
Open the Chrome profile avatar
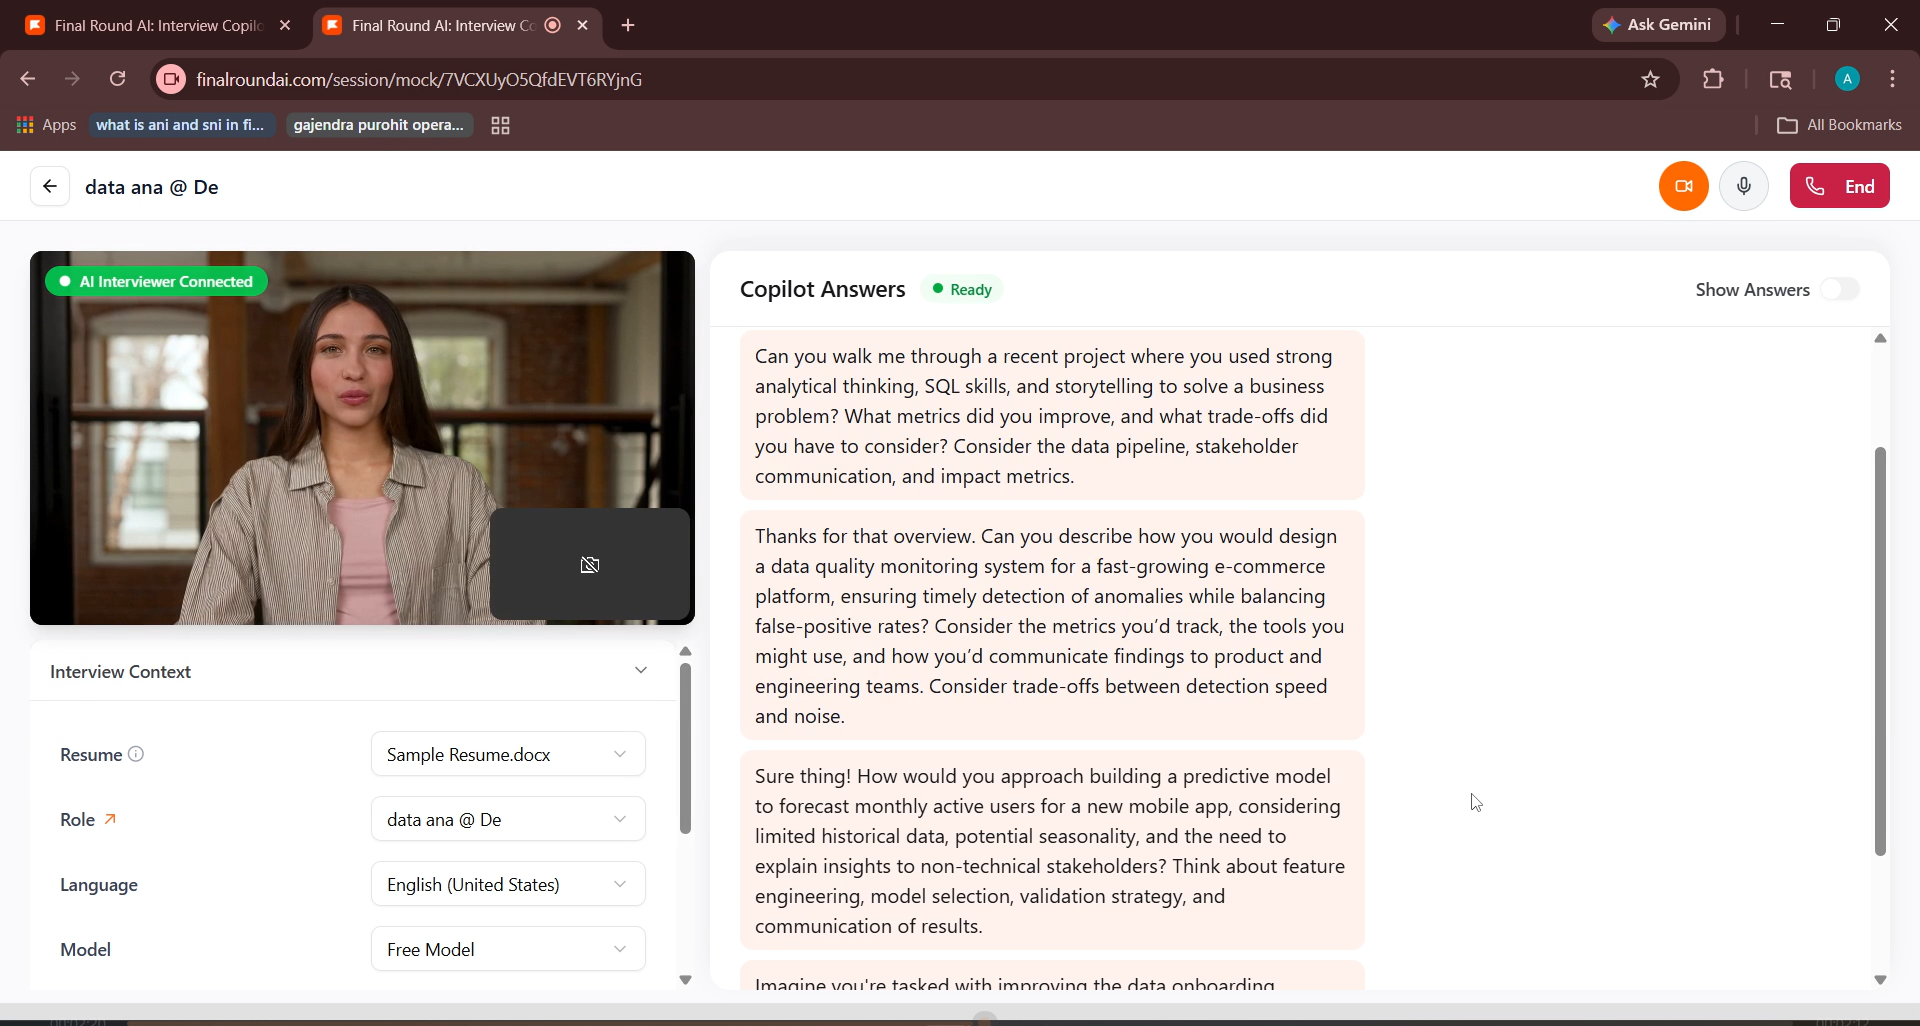click(x=1847, y=79)
